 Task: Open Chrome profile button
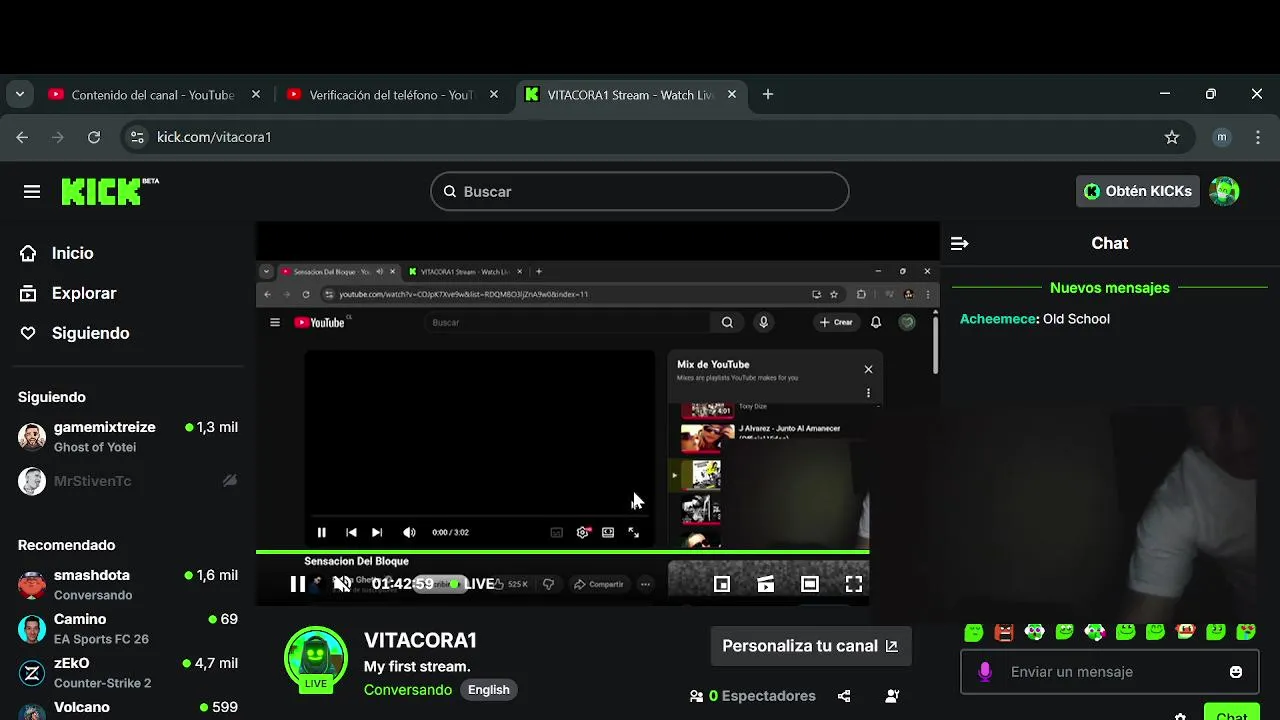[x=1221, y=137]
